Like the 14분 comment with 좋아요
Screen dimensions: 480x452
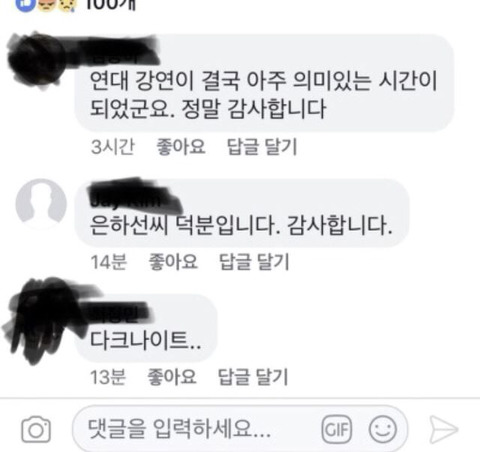tap(173, 261)
